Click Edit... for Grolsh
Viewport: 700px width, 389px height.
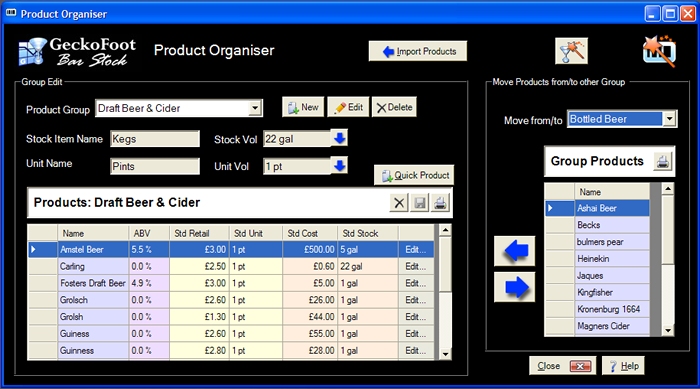[x=416, y=317]
